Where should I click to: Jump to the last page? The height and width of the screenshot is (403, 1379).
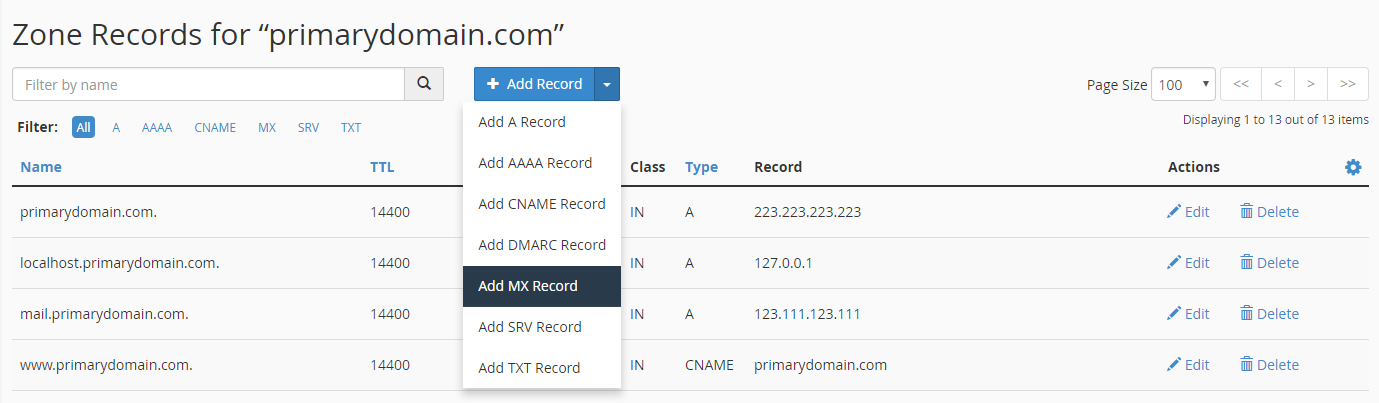pyautogui.click(x=1348, y=84)
